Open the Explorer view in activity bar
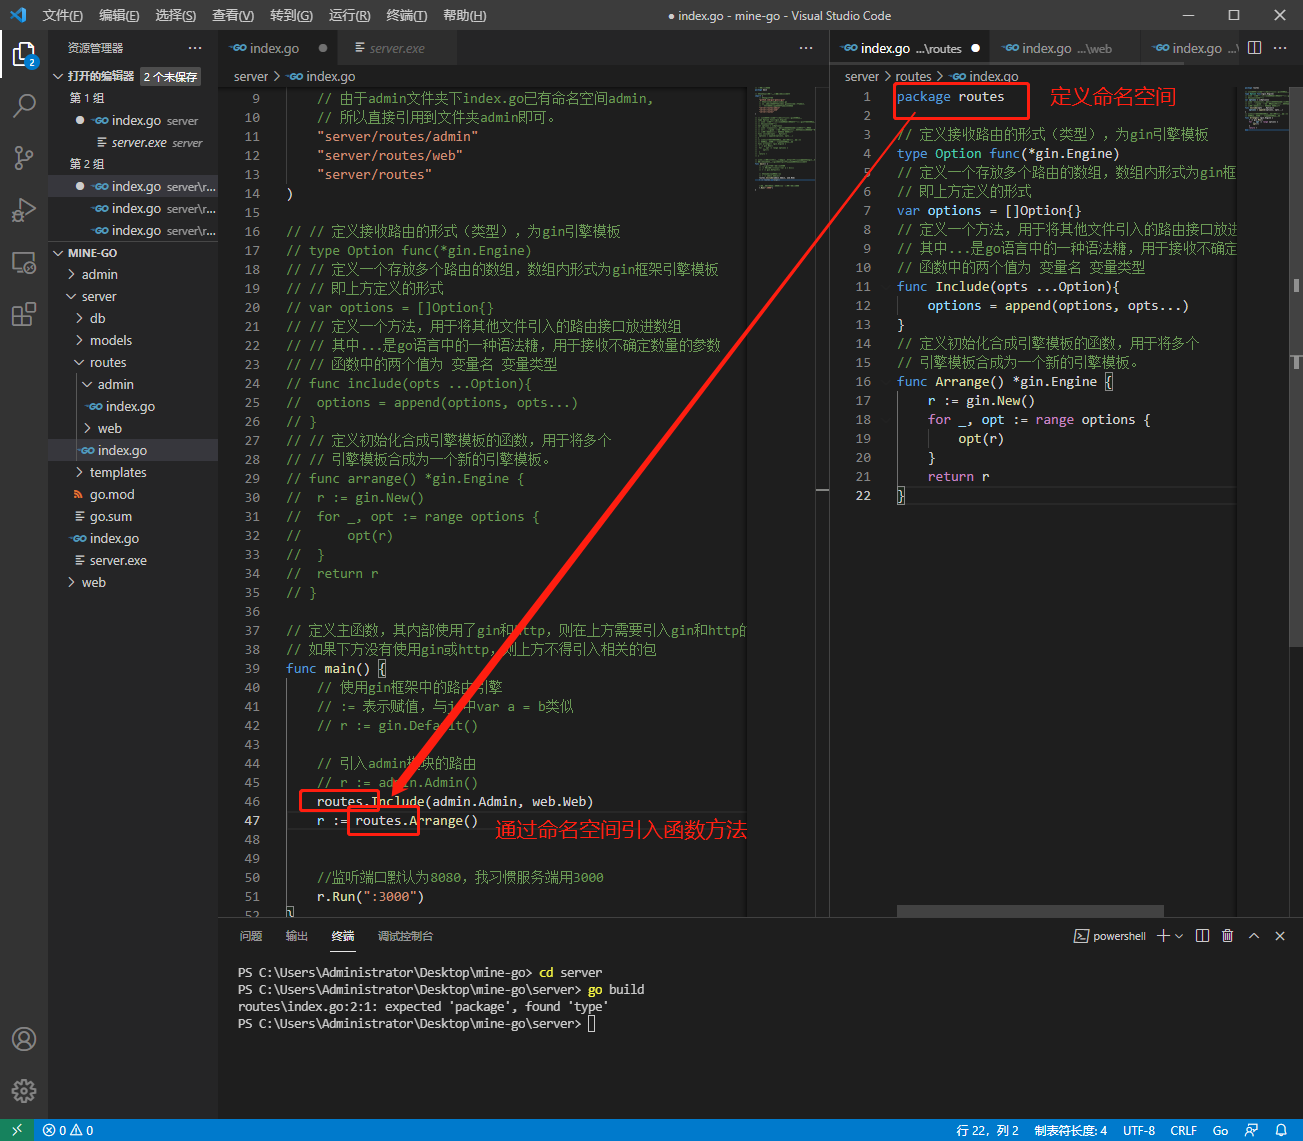This screenshot has width=1303, height=1141. pos(24,54)
